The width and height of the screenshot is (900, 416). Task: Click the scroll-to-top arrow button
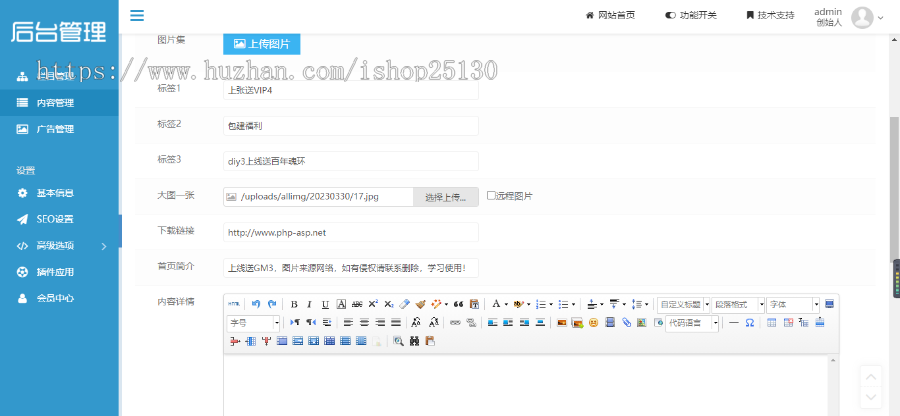[x=871, y=376]
